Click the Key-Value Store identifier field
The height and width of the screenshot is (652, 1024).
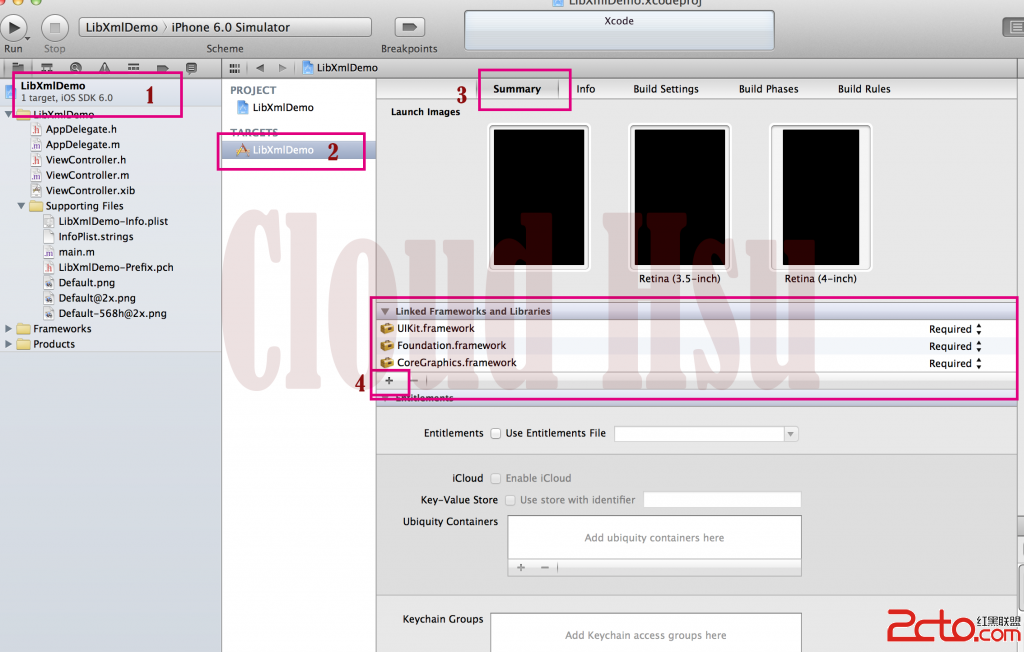pos(722,500)
